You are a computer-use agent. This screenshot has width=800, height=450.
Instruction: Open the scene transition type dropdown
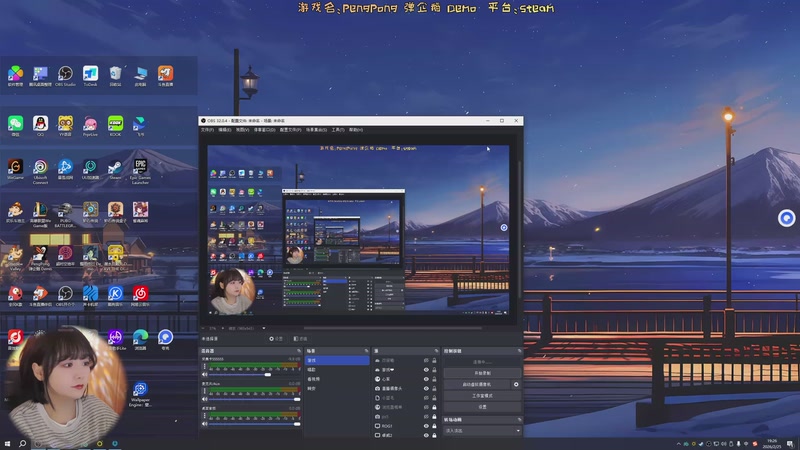482,431
